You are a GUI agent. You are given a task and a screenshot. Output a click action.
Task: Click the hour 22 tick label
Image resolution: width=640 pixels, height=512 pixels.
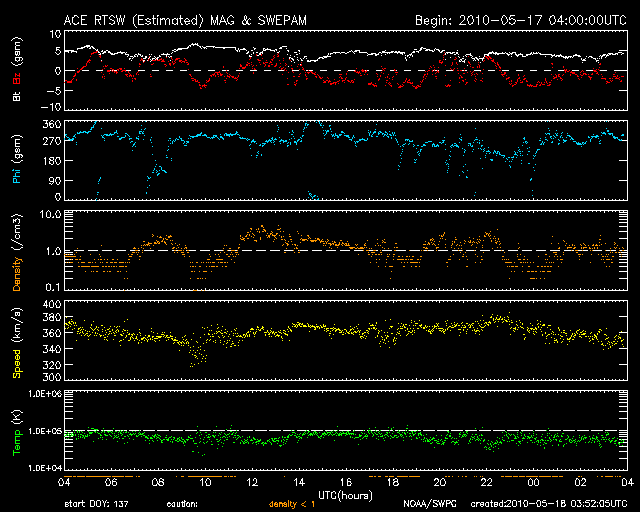point(487,482)
